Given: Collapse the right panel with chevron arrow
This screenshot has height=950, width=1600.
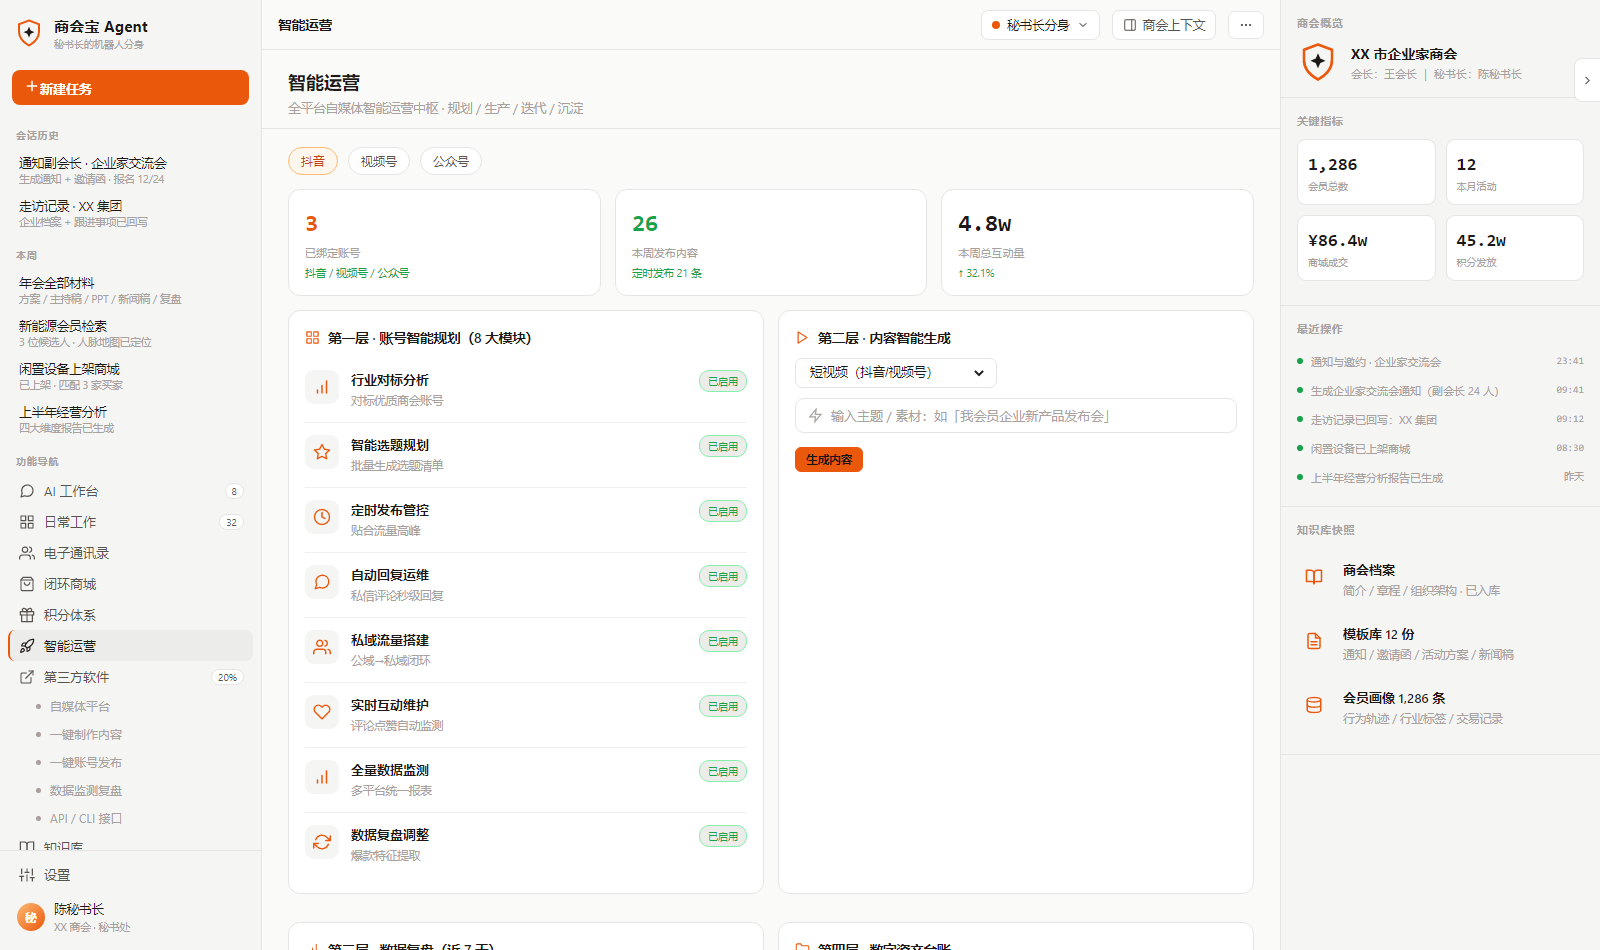Looking at the screenshot, I should pyautogui.click(x=1587, y=80).
